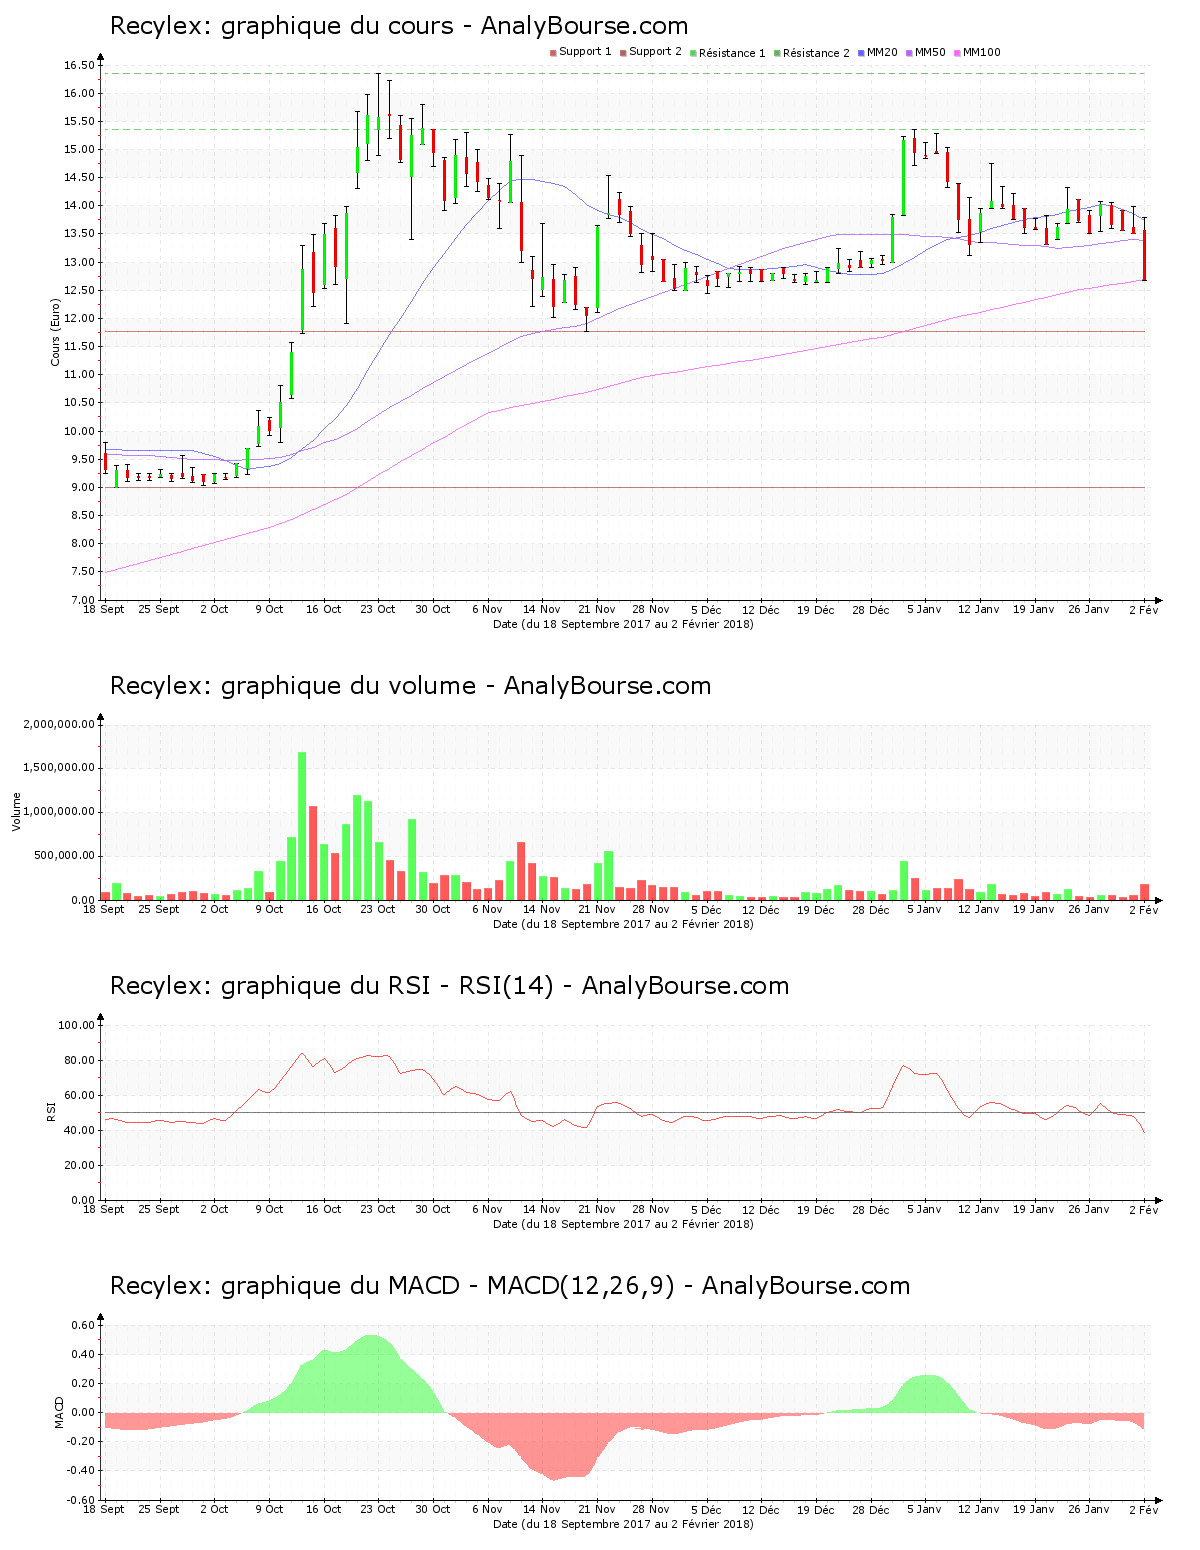Click the rotated "Volume" axis title

(16, 811)
